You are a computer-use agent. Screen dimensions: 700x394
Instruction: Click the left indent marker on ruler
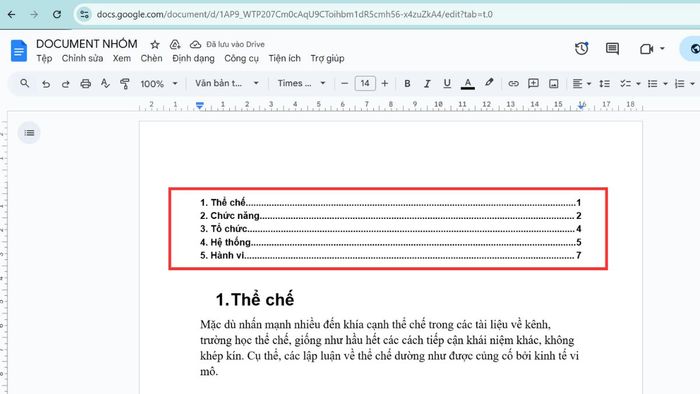point(200,106)
